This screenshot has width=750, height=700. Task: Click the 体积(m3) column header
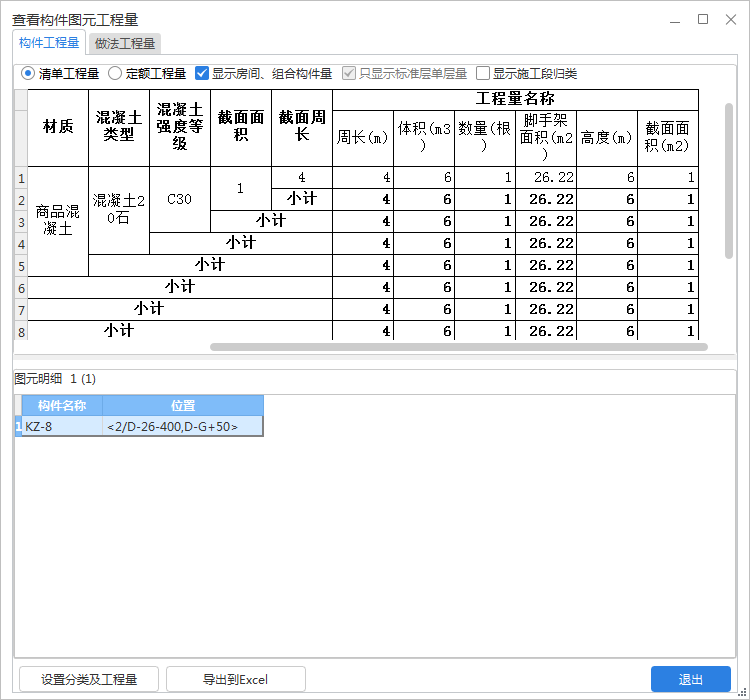click(424, 138)
